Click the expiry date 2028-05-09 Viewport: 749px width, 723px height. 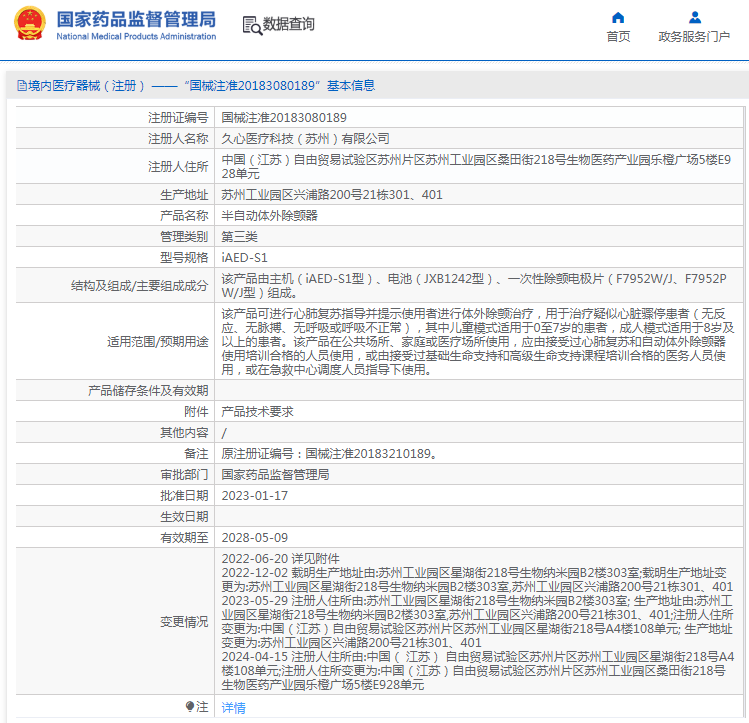pyautogui.click(x=254, y=537)
